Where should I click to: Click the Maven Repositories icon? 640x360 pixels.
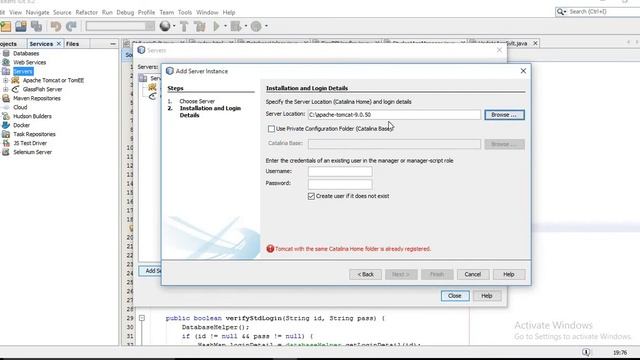[x=6, y=98]
